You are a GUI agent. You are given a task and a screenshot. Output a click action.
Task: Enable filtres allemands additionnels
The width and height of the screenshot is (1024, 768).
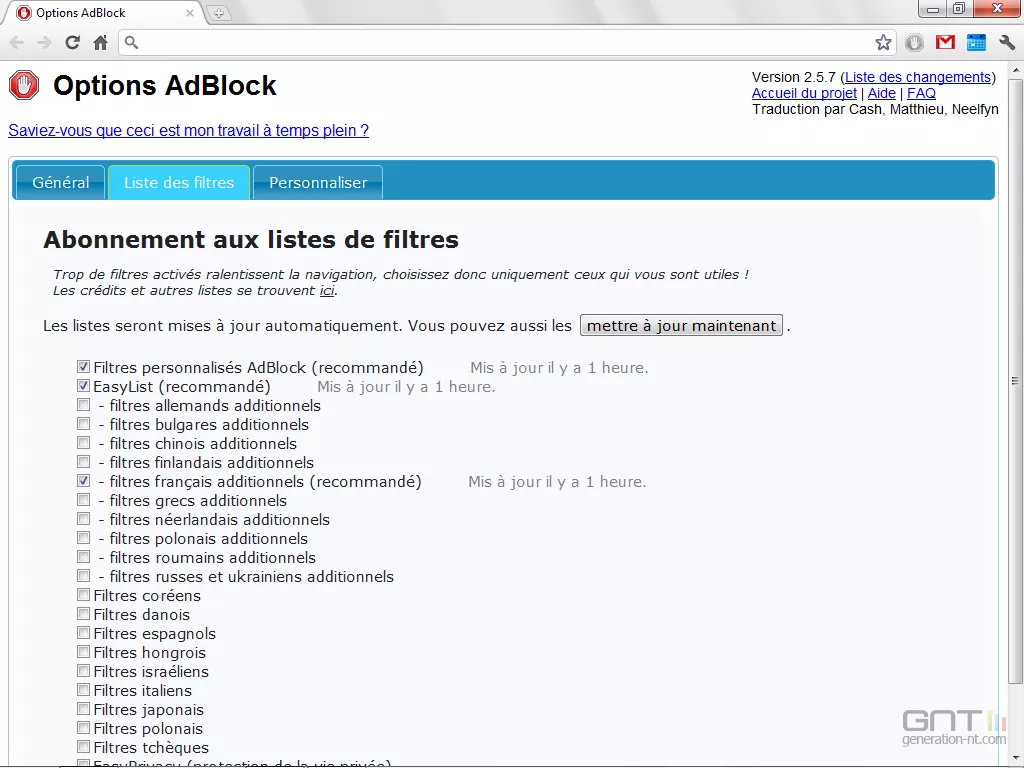[x=84, y=404]
